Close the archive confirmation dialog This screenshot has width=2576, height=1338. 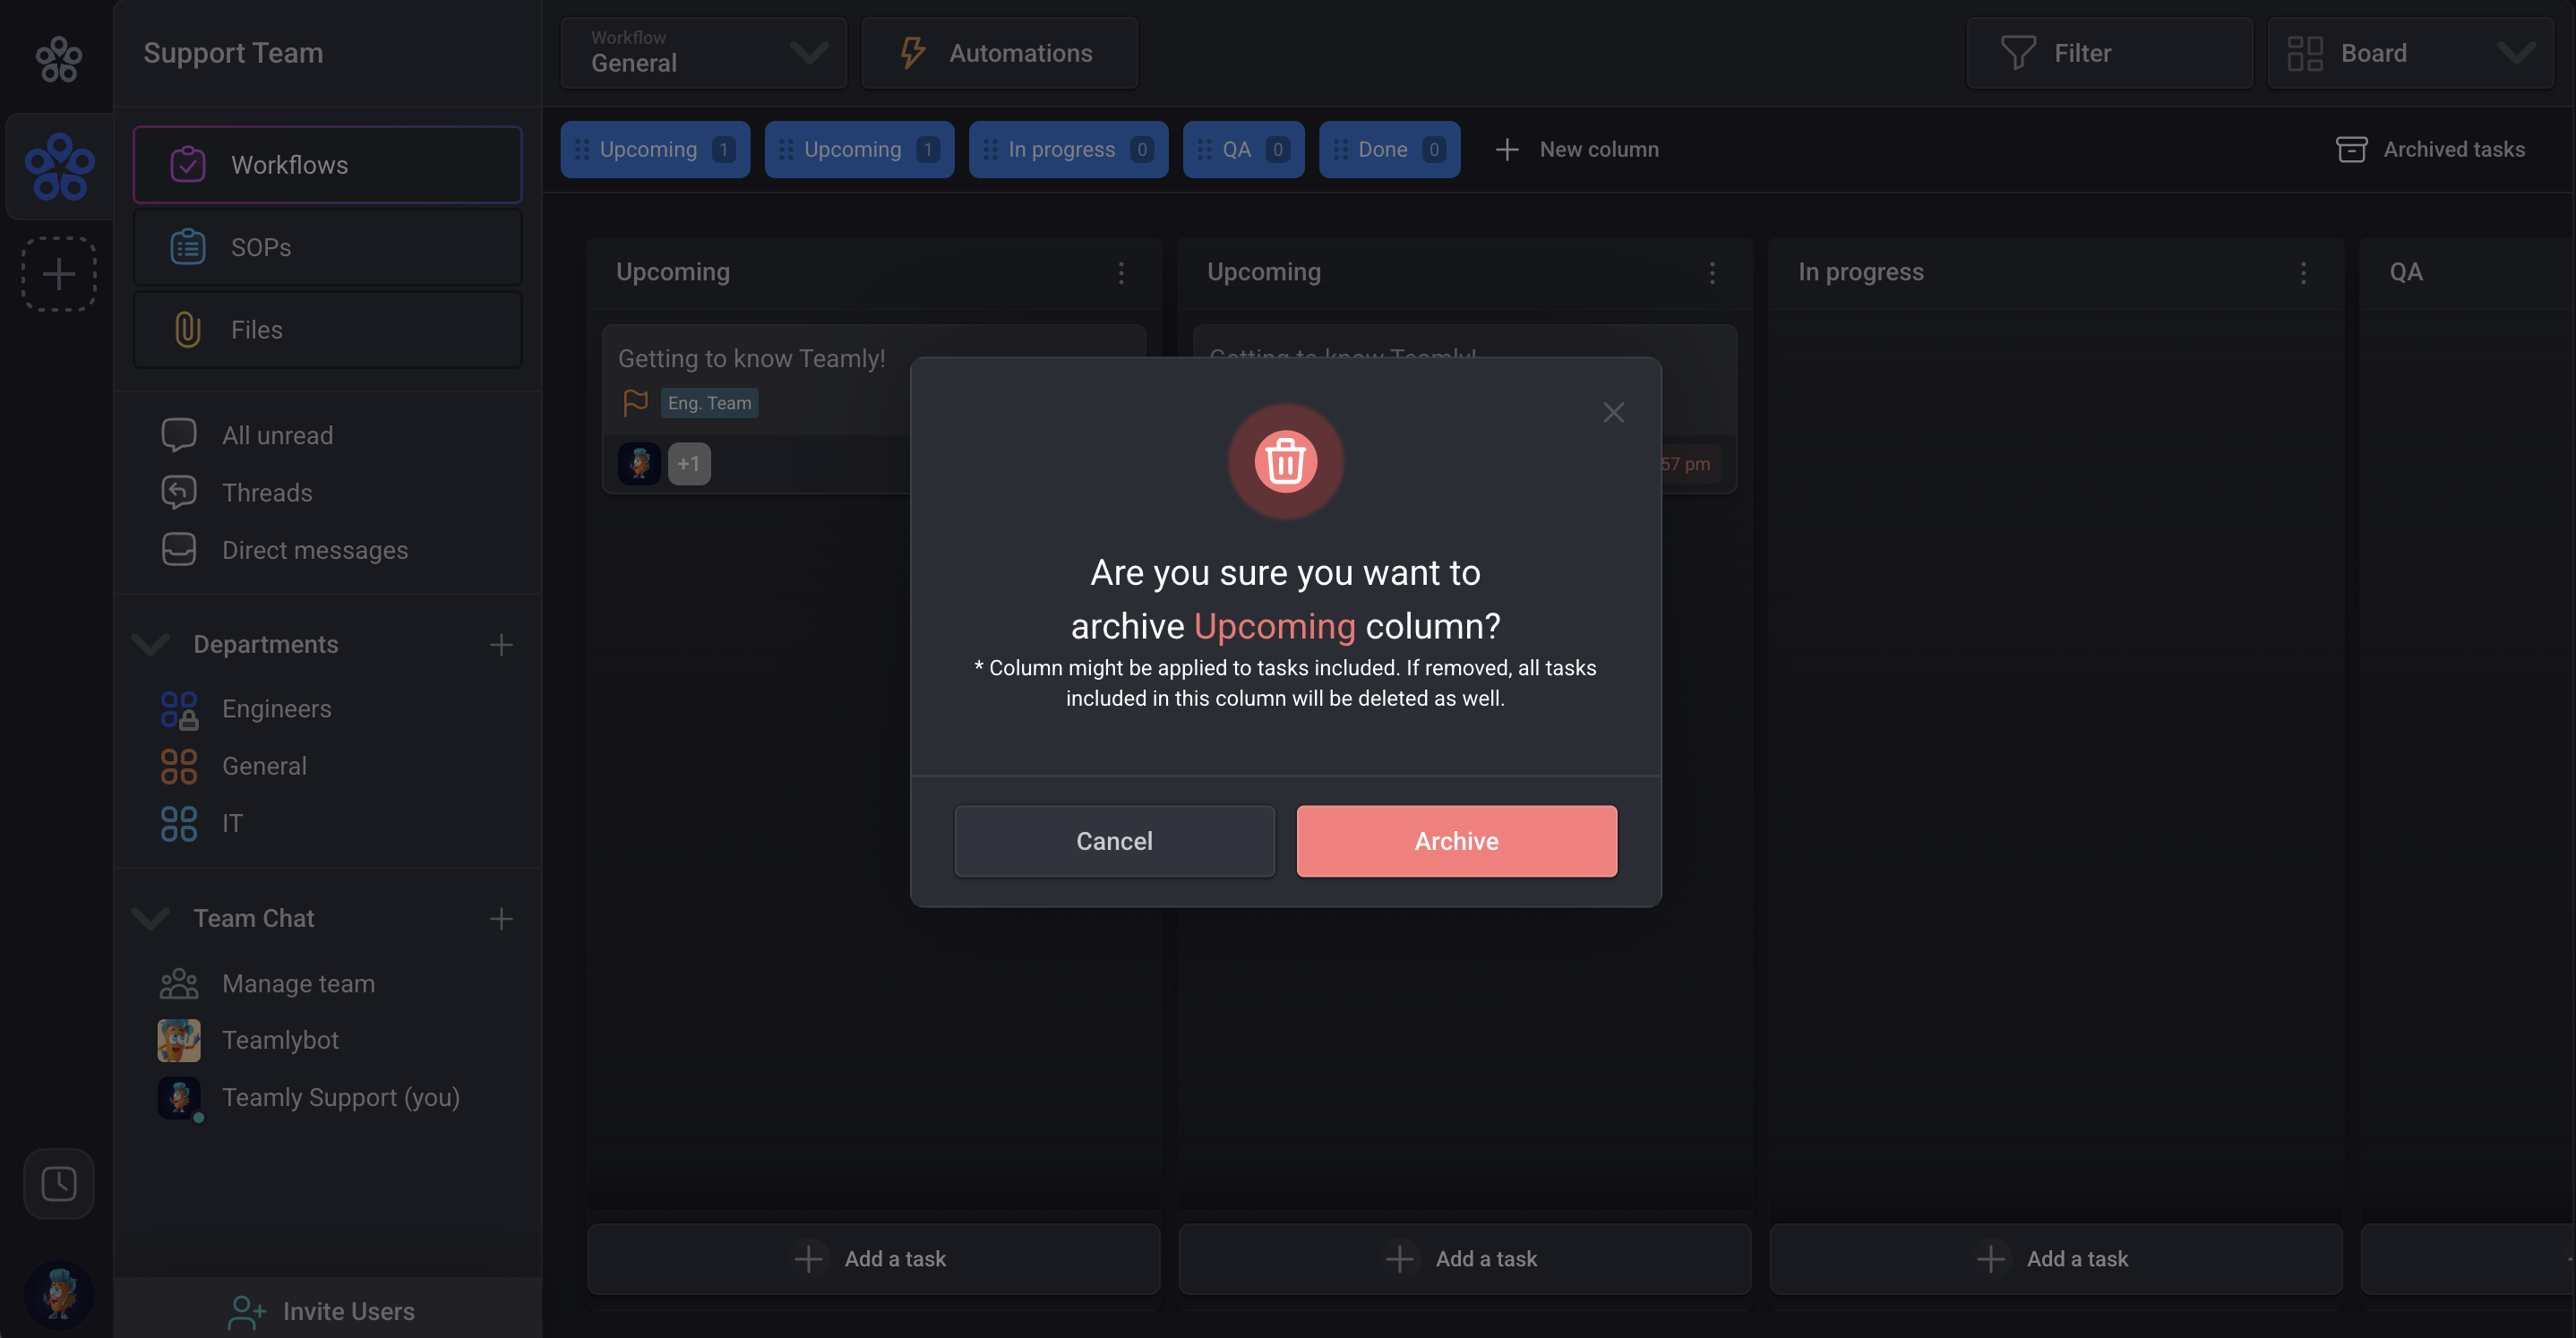1613,413
